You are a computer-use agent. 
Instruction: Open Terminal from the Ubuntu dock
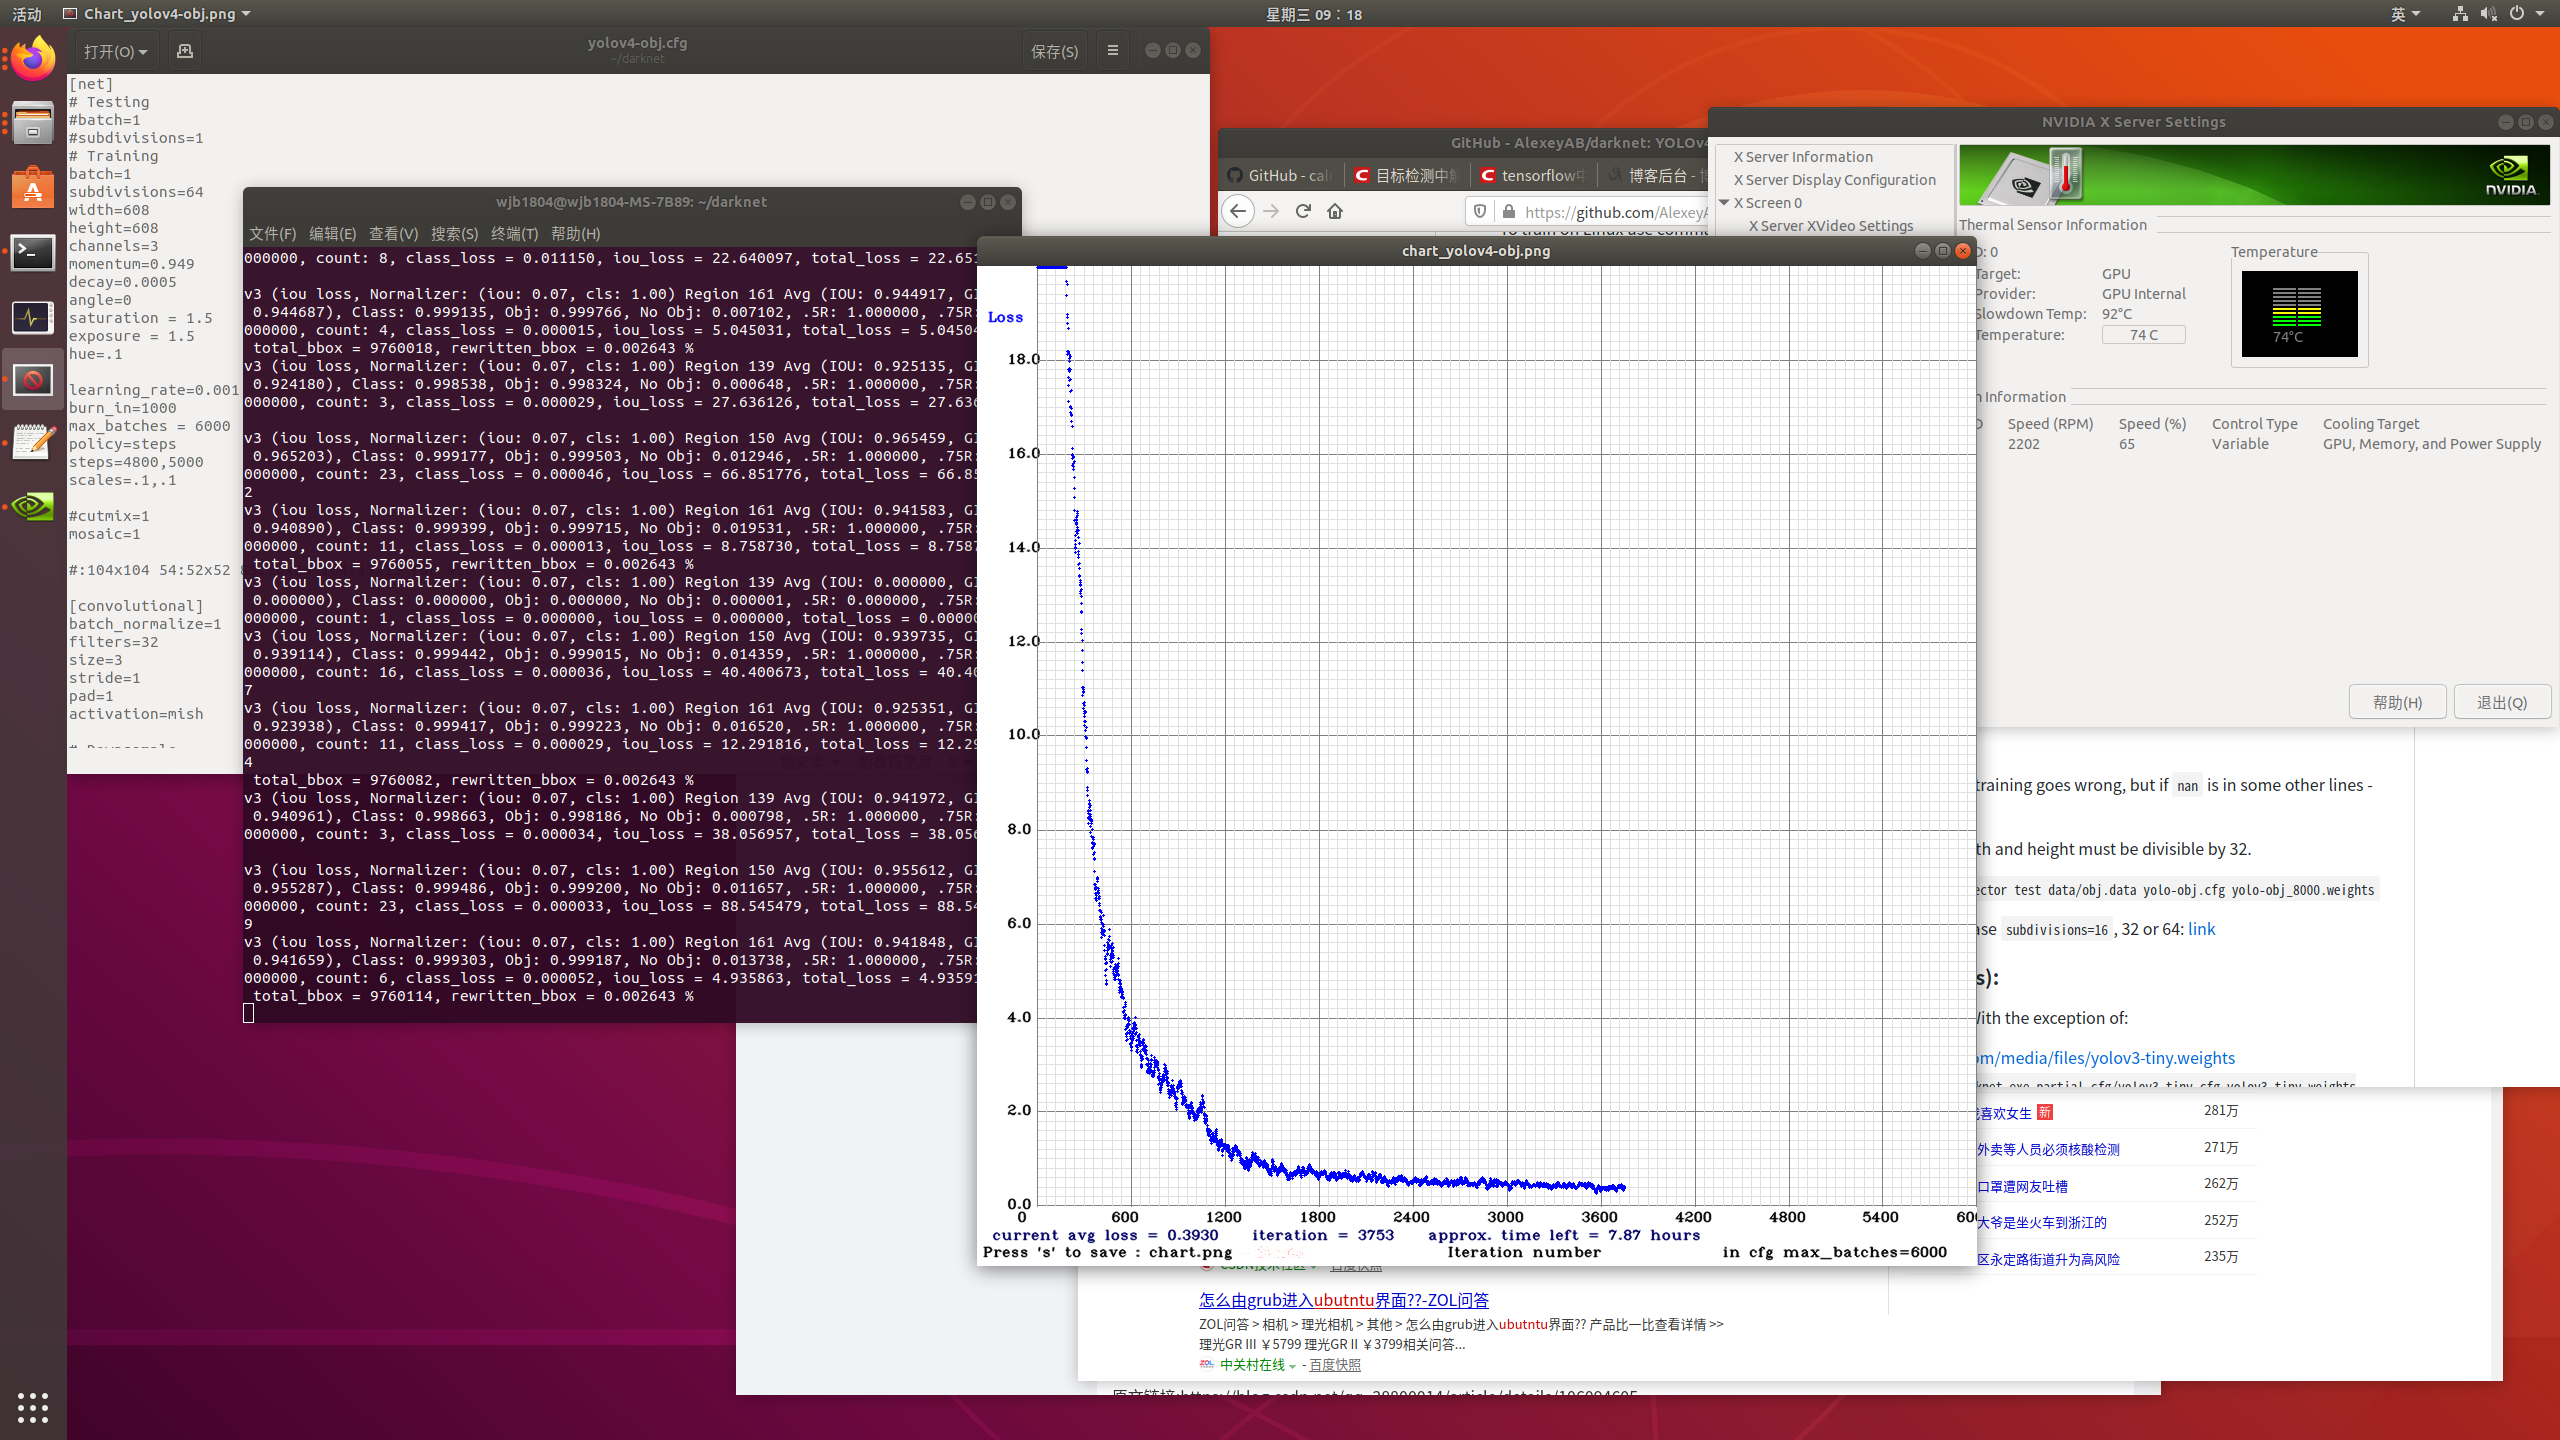pos(33,253)
